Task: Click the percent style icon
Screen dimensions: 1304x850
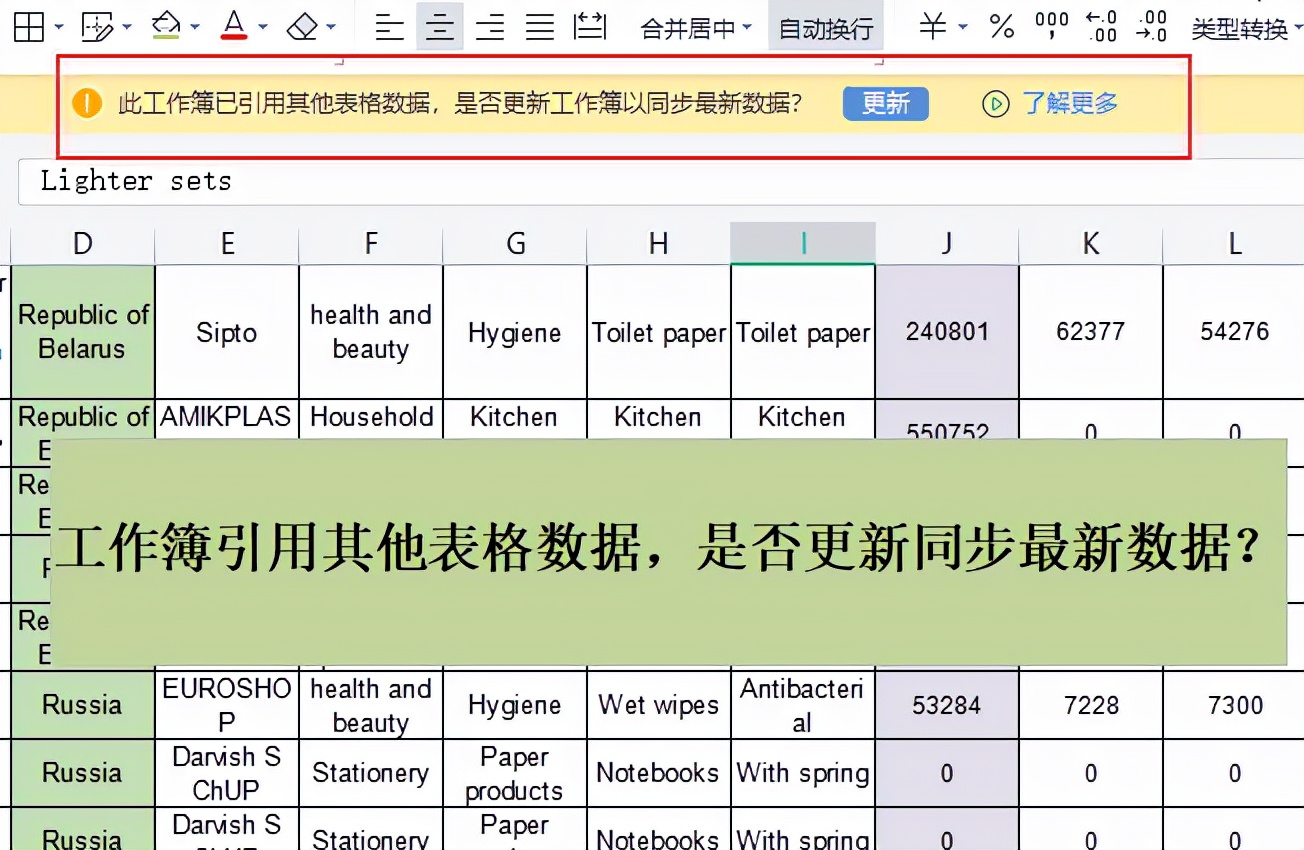Action: click(1001, 27)
